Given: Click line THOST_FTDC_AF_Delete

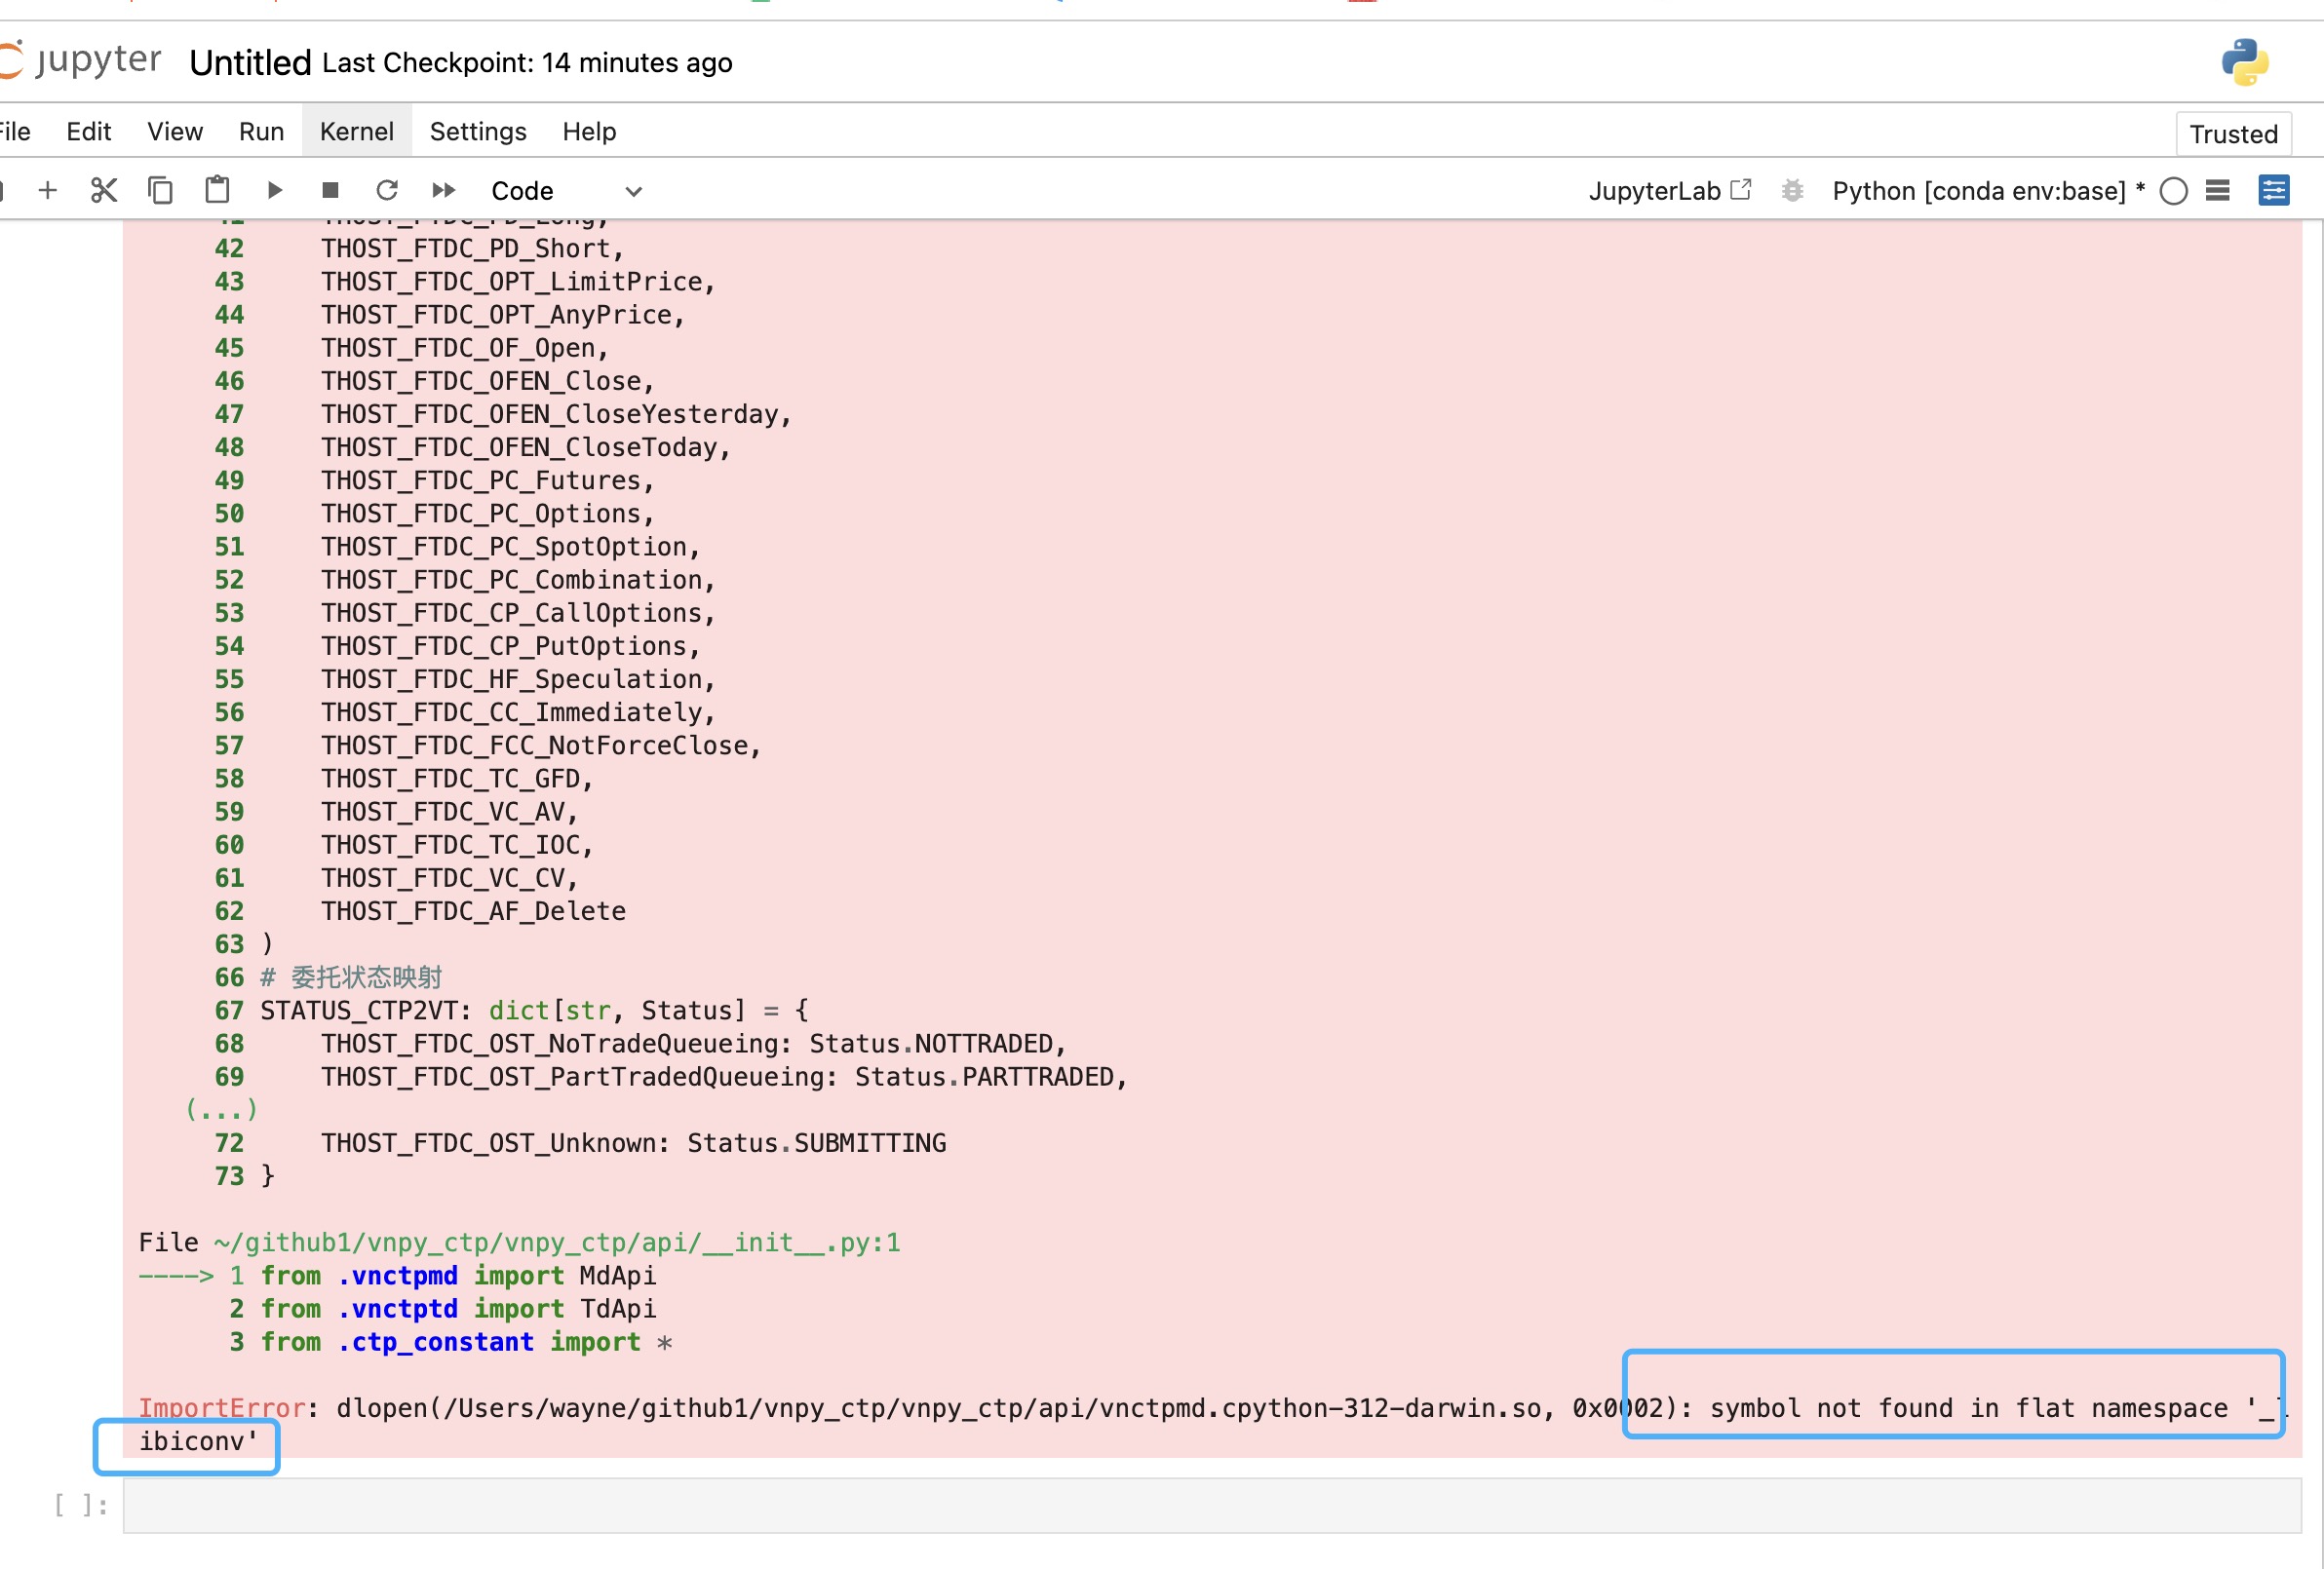Looking at the screenshot, I should pos(473,911).
